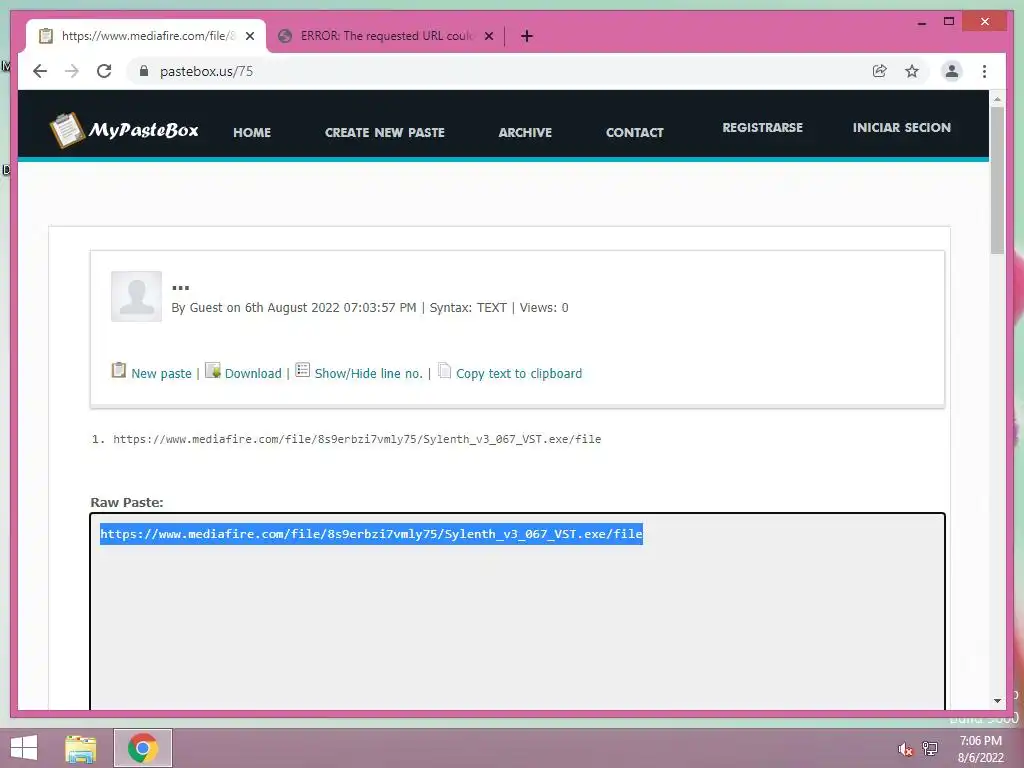The width and height of the screenshot is (1024, 768).
Task: Open the Windows Start menu
Action: pyautogui.click(x=24, y=748)
